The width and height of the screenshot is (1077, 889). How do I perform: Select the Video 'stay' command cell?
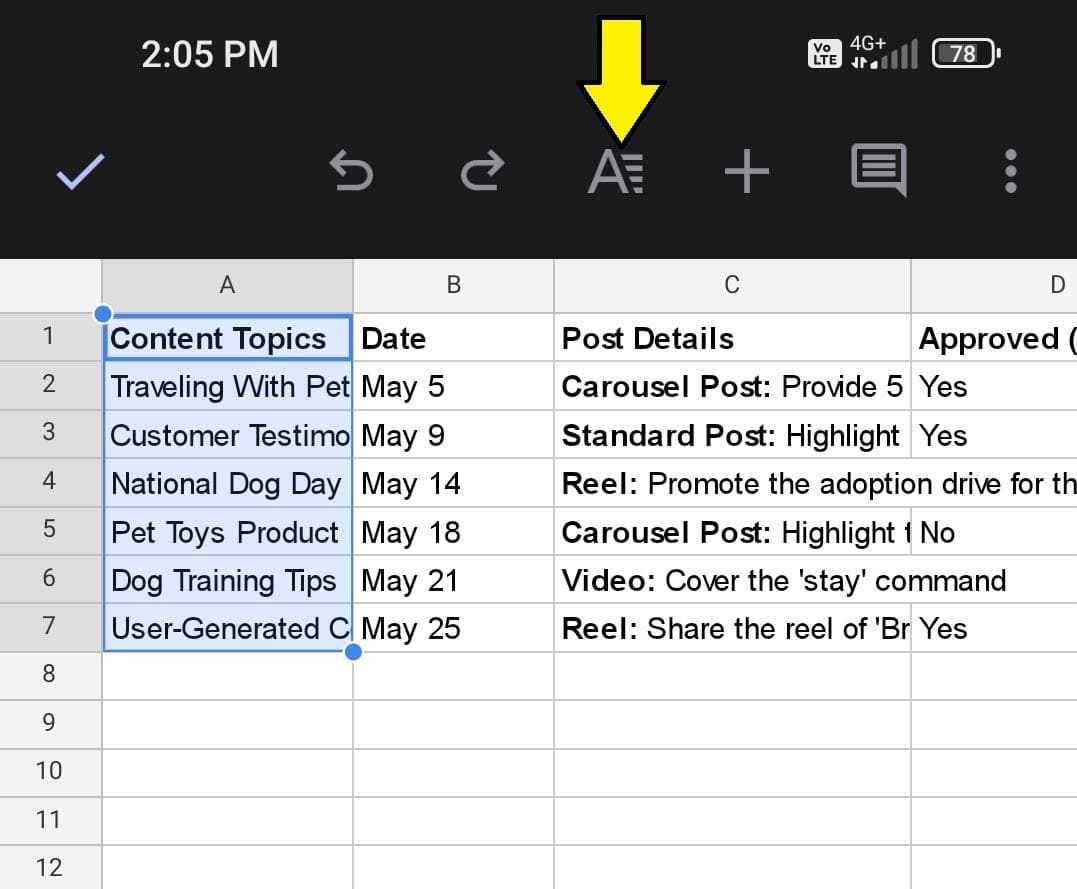732,580
